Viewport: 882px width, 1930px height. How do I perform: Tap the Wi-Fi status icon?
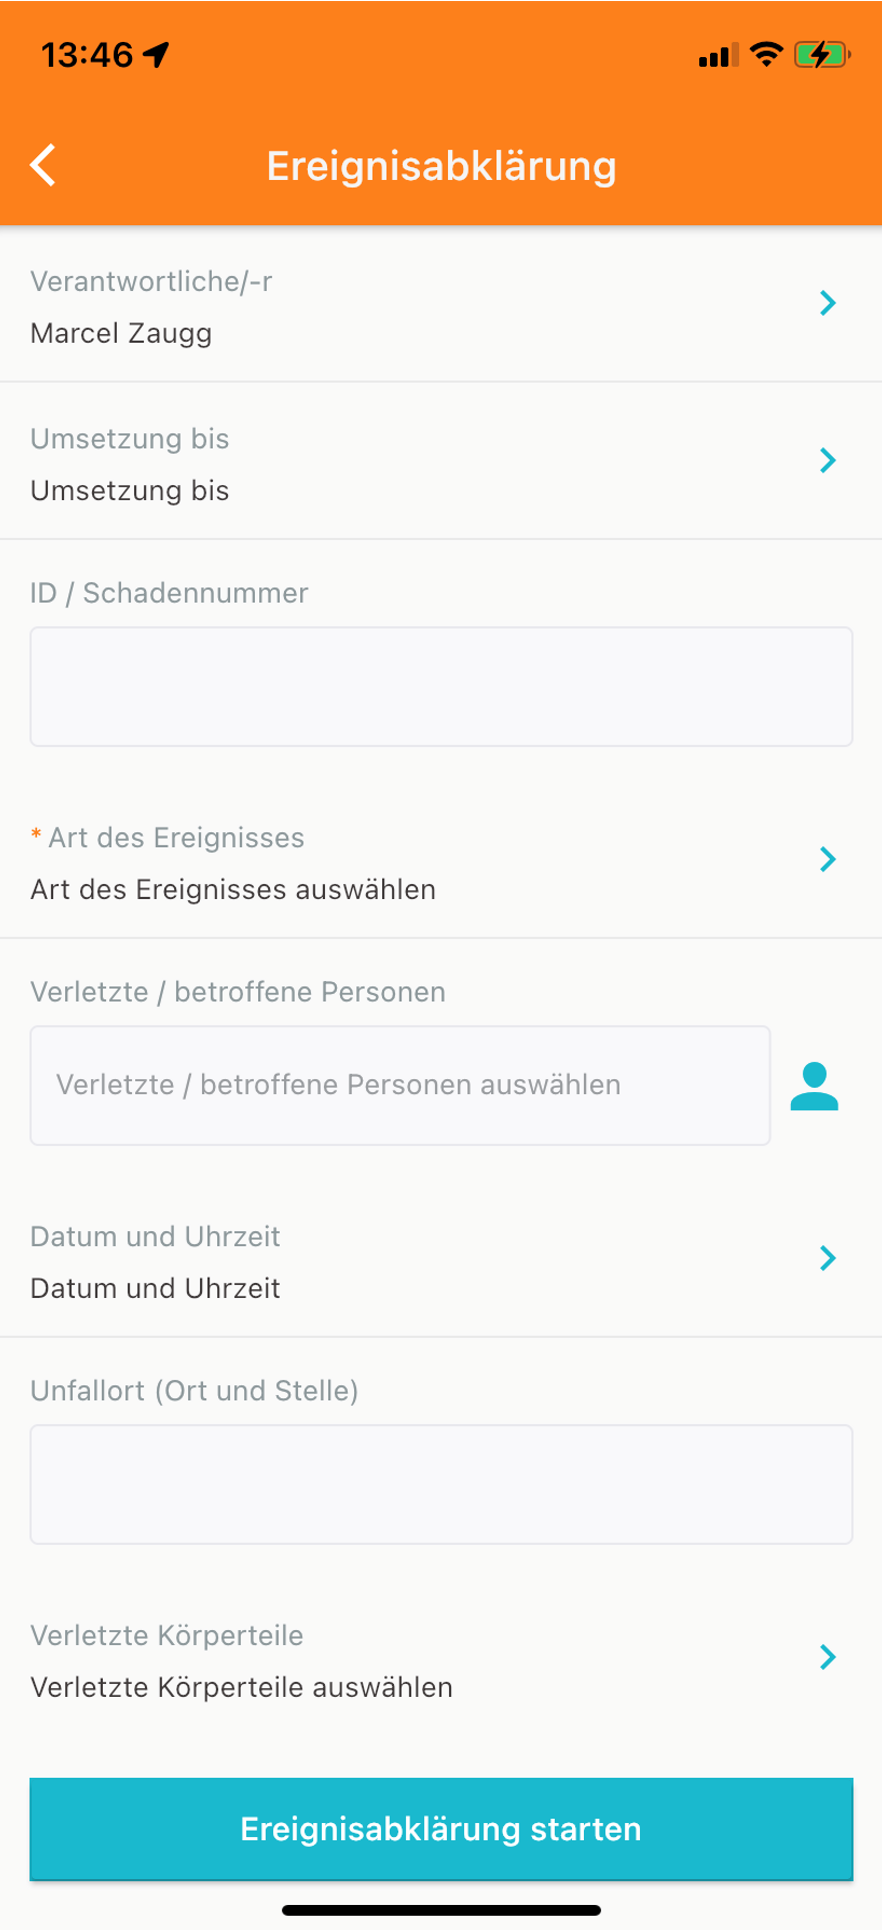766,54
